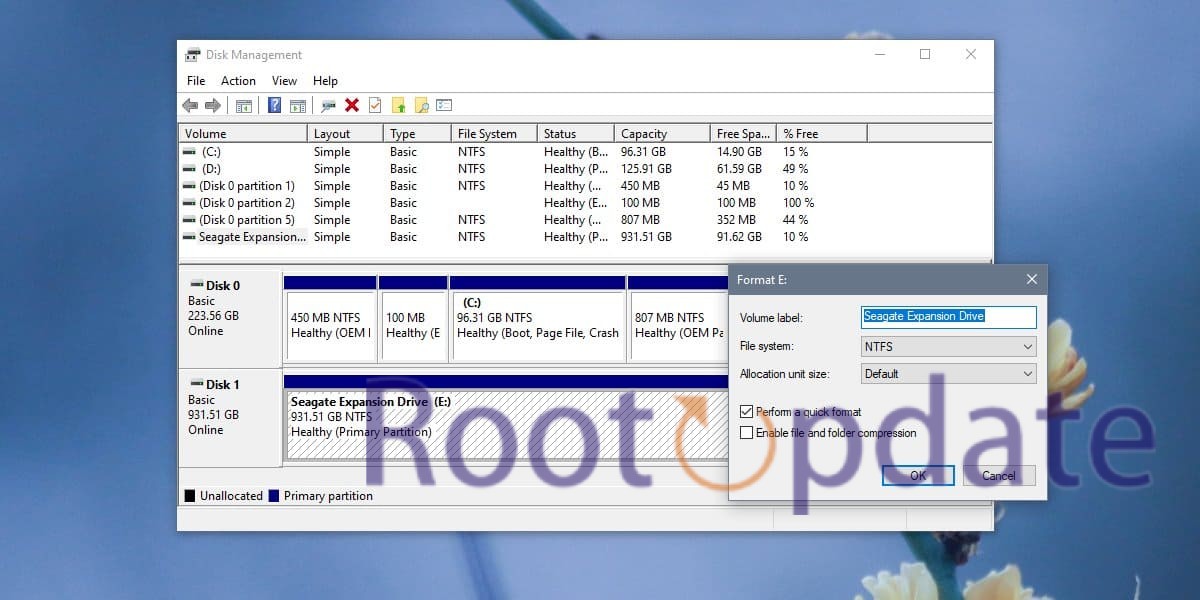Check Enable file and folder compression

click(x=745, y=432)
